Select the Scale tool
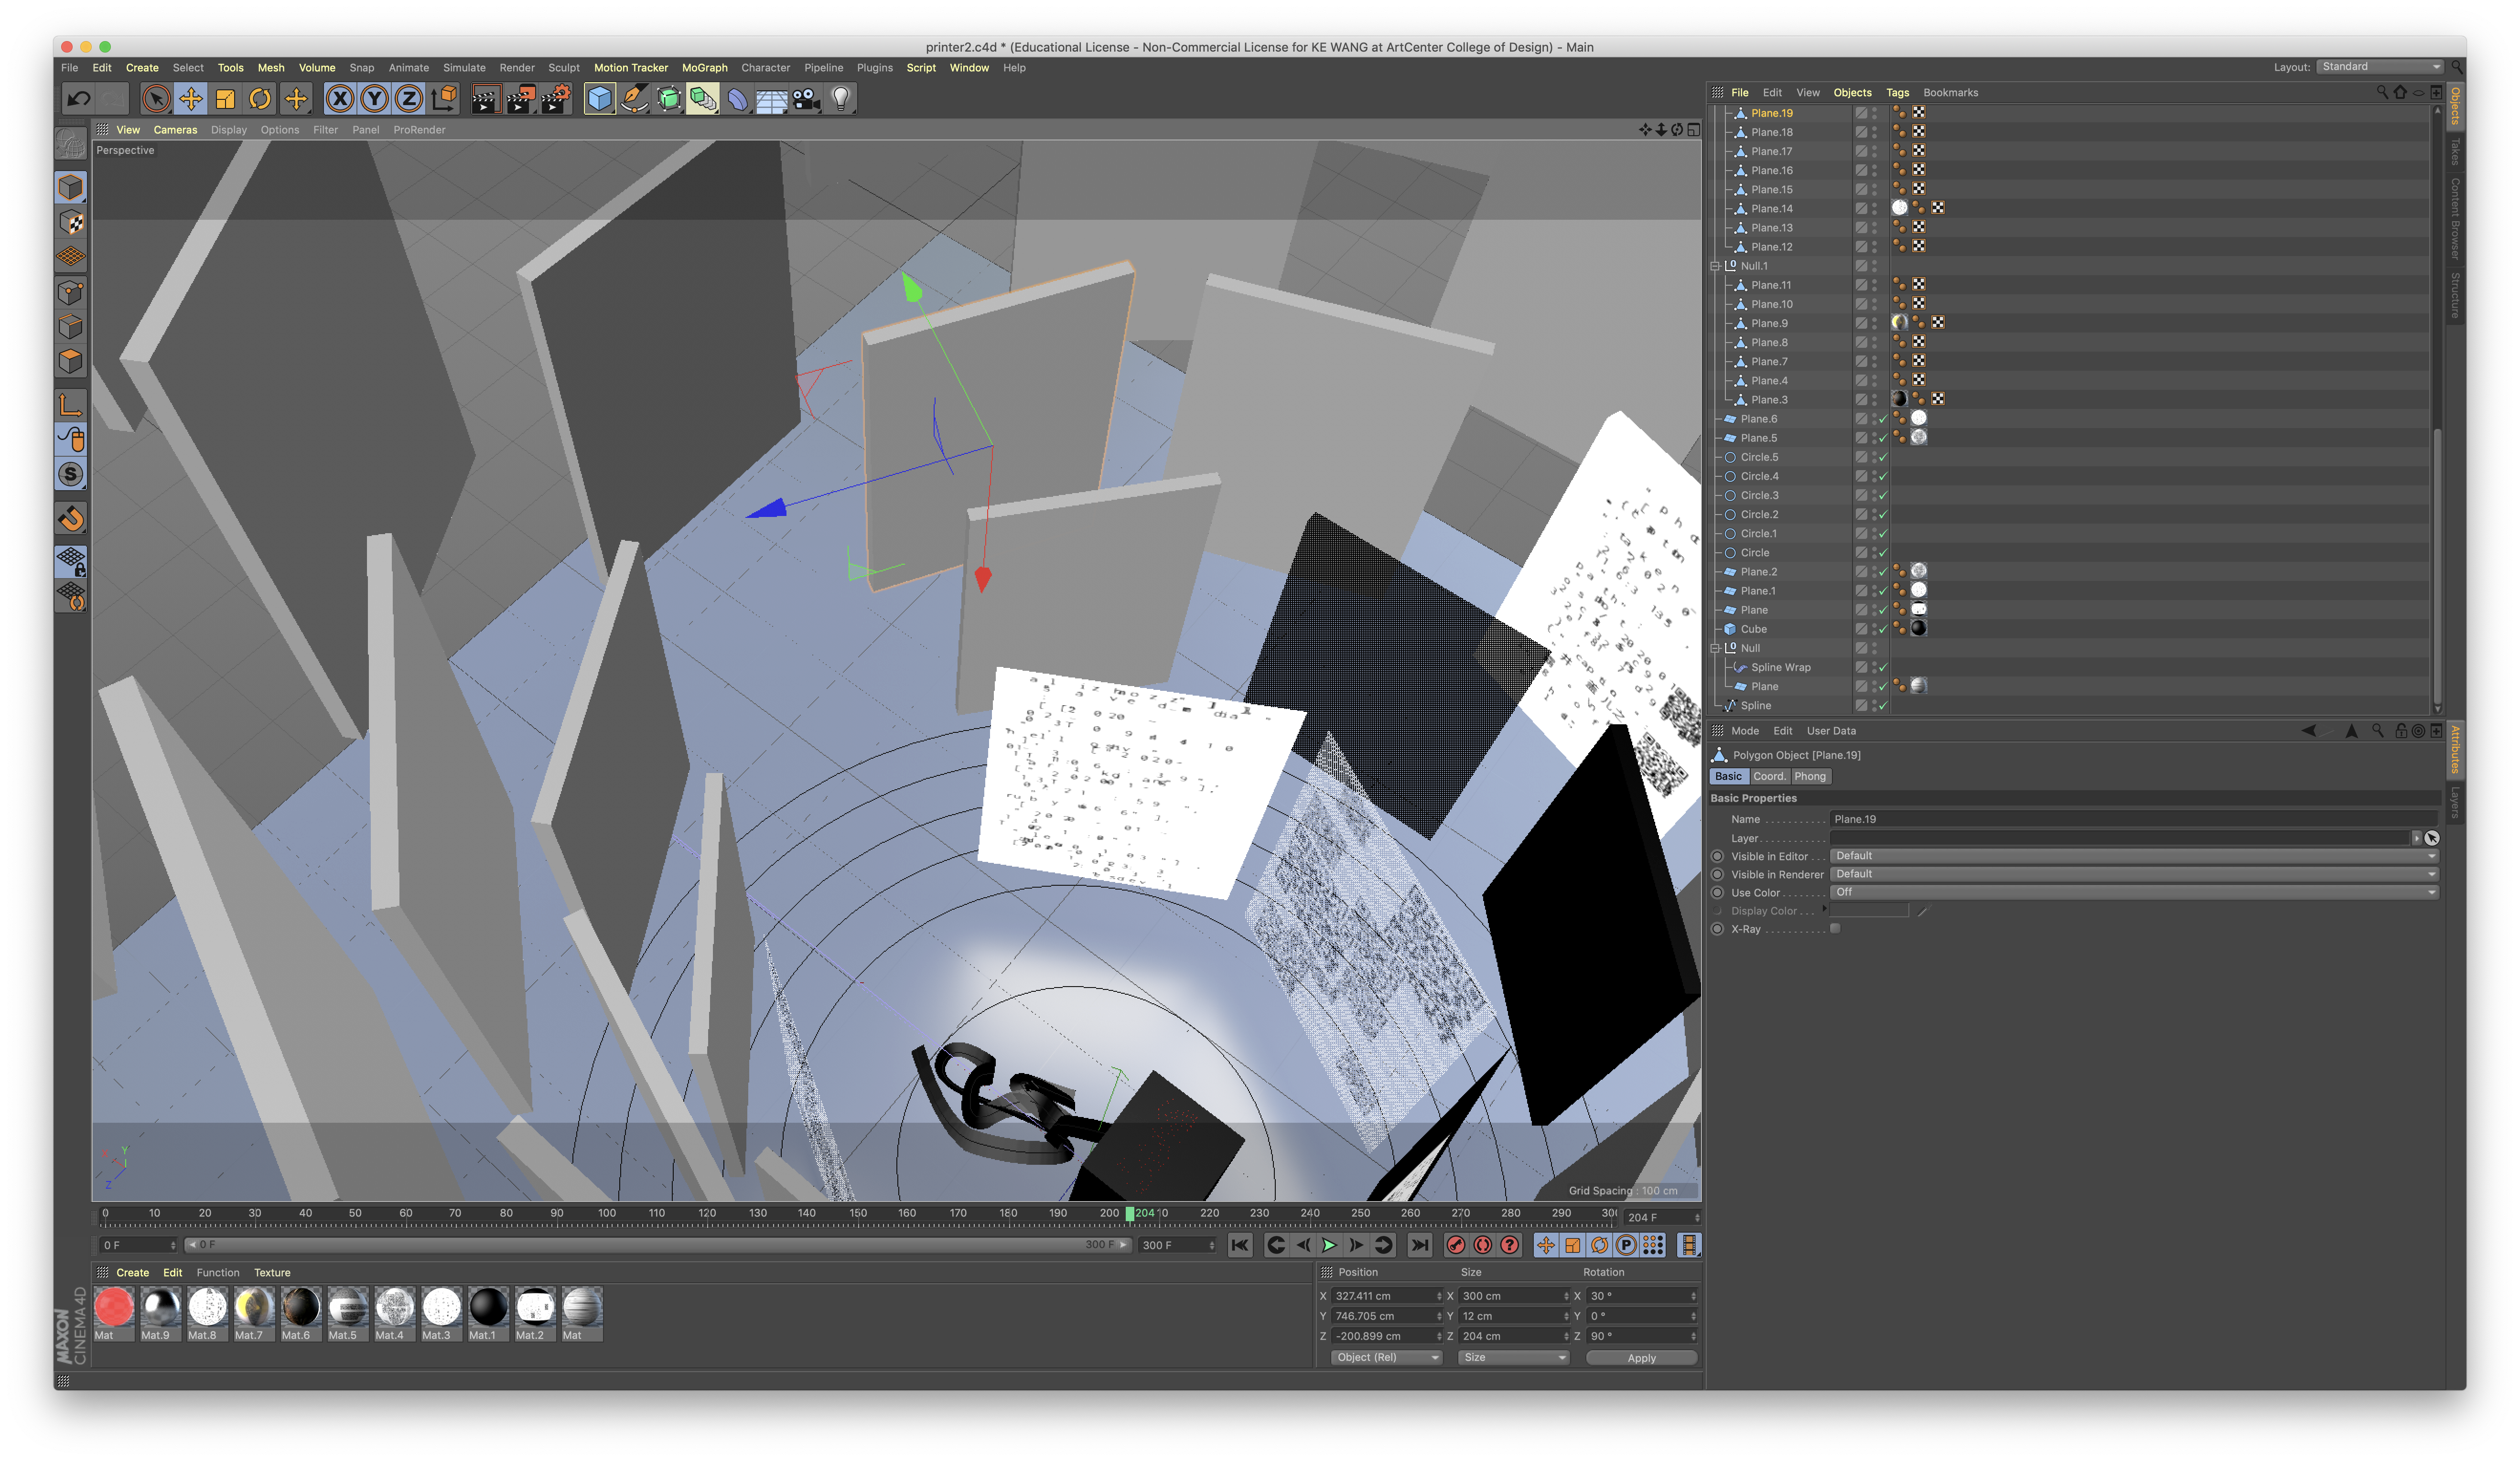This screenshot has width=2520, height=1461. (x=225, y=98)
